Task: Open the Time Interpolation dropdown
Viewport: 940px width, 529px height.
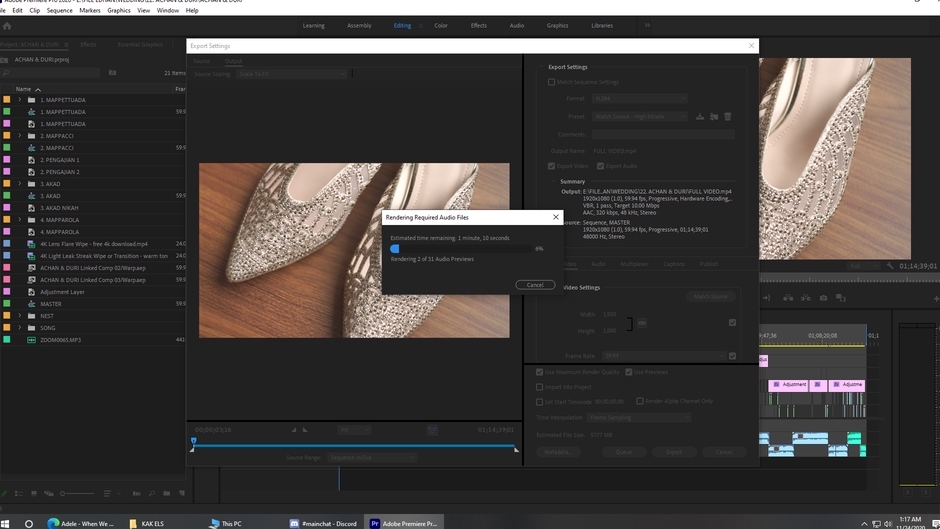Action: point(638,417)
